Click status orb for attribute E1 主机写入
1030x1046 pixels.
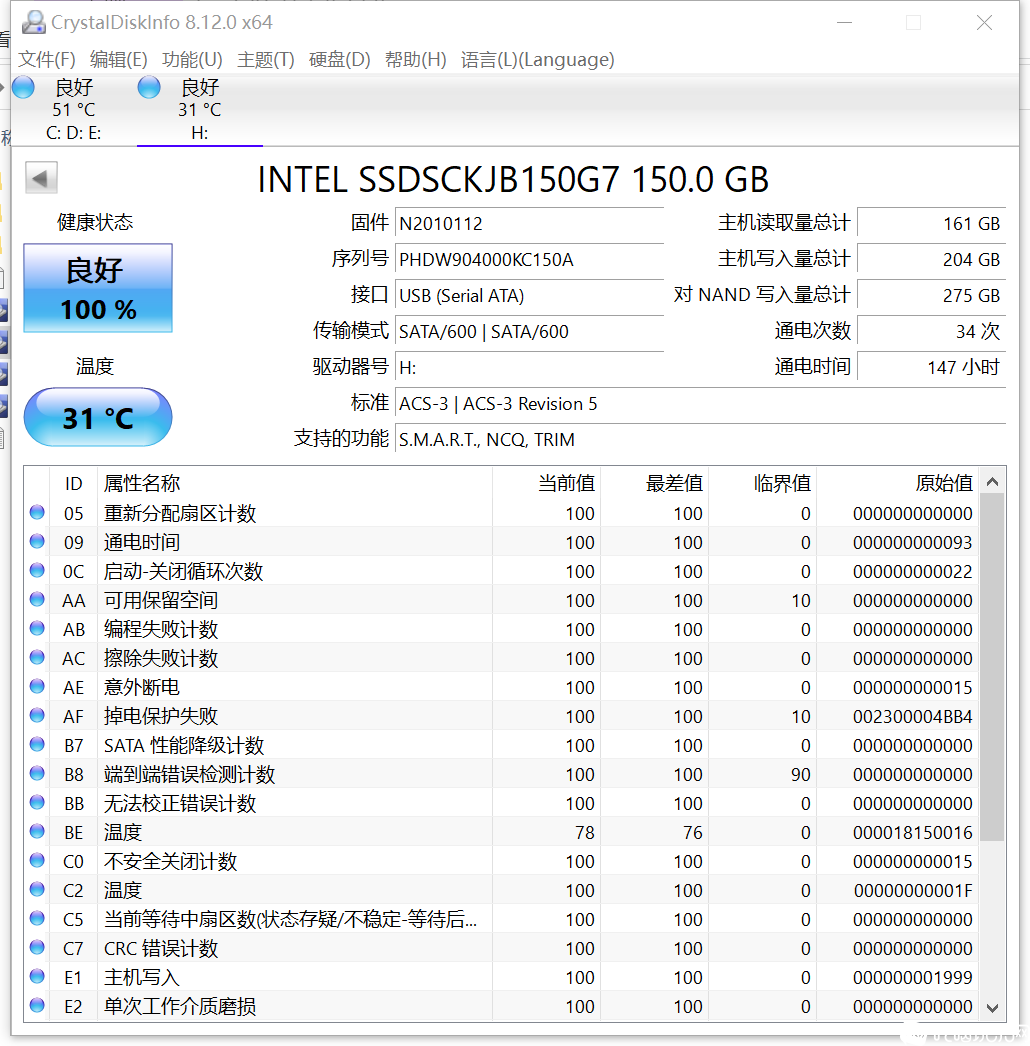(37, 977)
